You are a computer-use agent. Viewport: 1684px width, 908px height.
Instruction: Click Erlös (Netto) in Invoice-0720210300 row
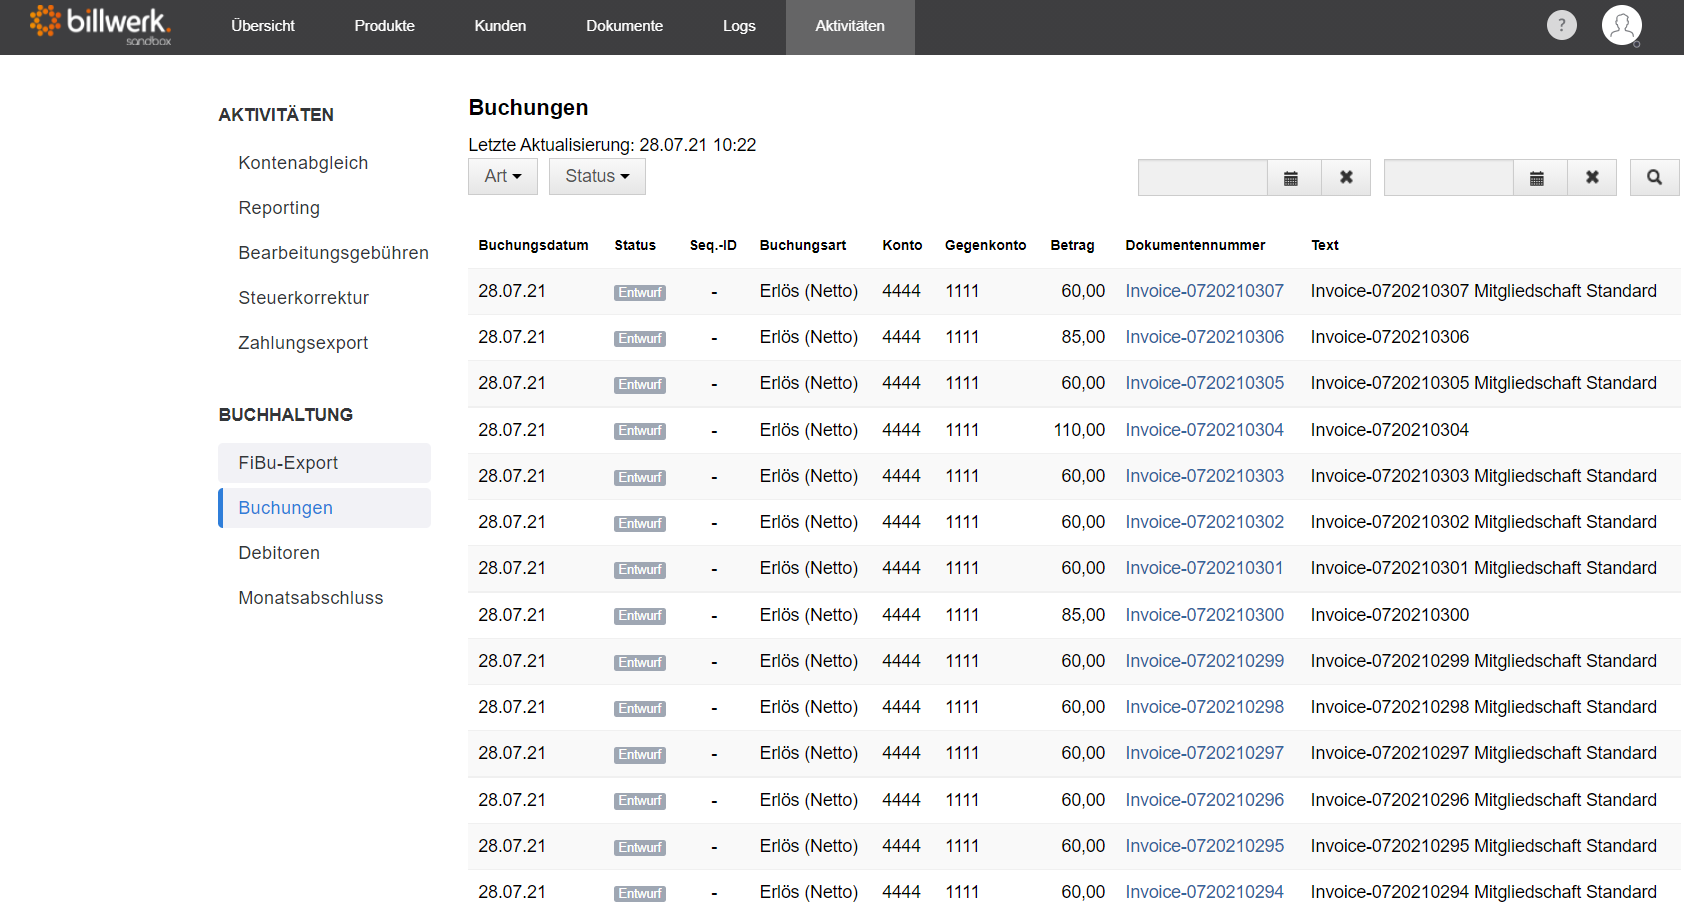click(x=808, y=615)
